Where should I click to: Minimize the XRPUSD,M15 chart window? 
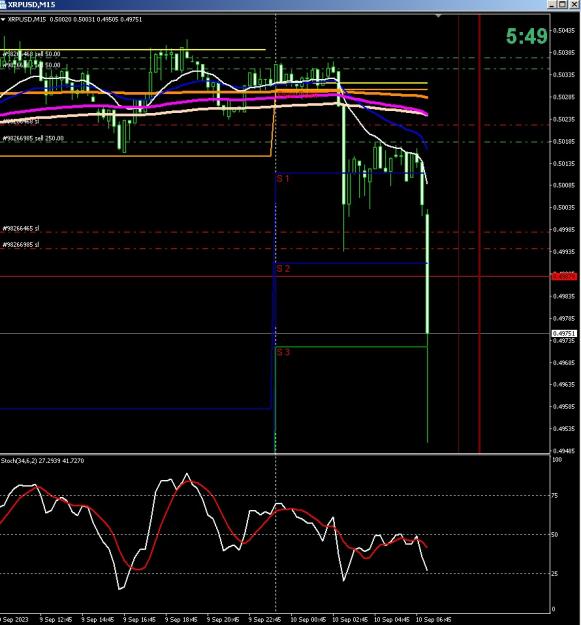552,4
